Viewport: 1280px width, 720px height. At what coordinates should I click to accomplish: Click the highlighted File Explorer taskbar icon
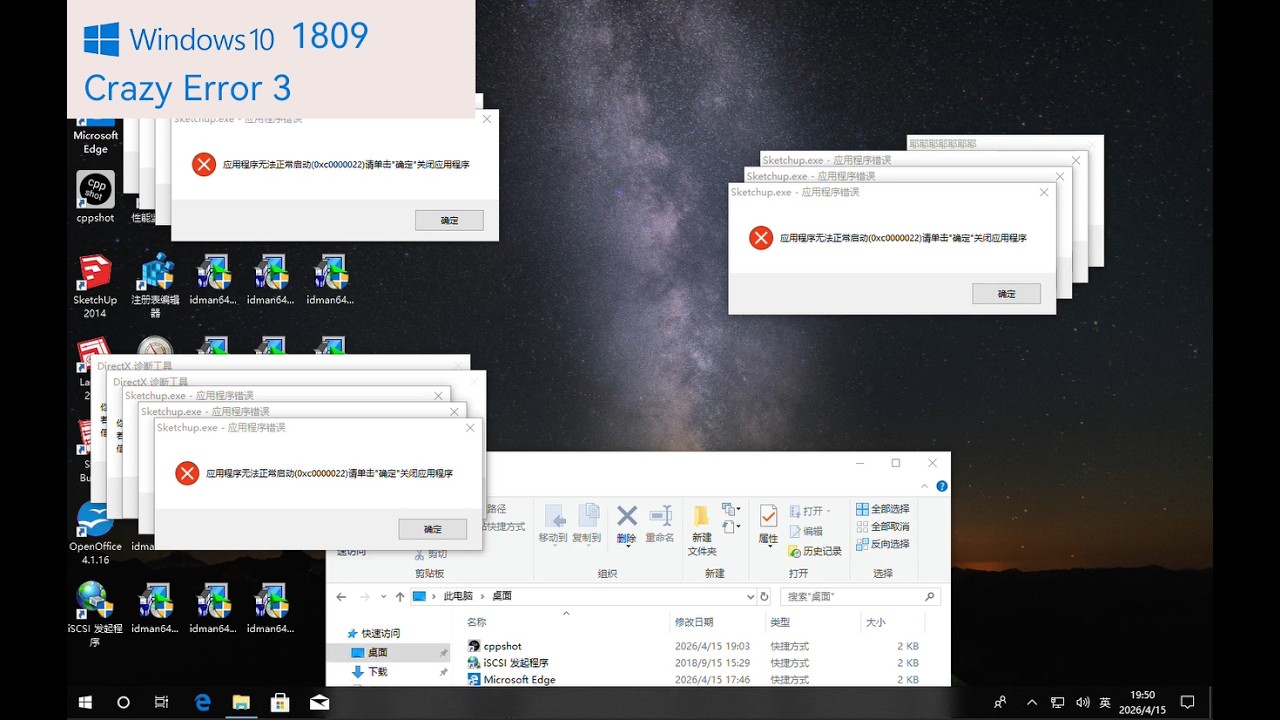[x=241, y=702]
